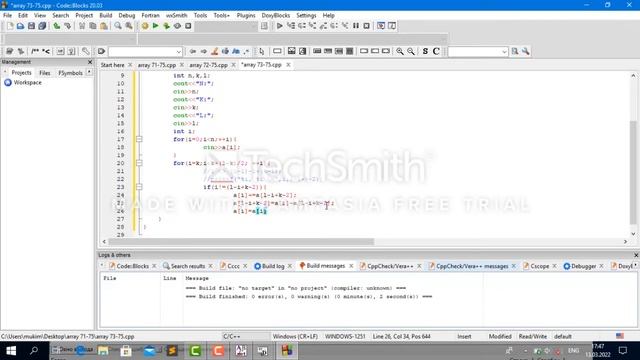Click the bold C toolbar icon
640x360 pixels.
[436, 51]
